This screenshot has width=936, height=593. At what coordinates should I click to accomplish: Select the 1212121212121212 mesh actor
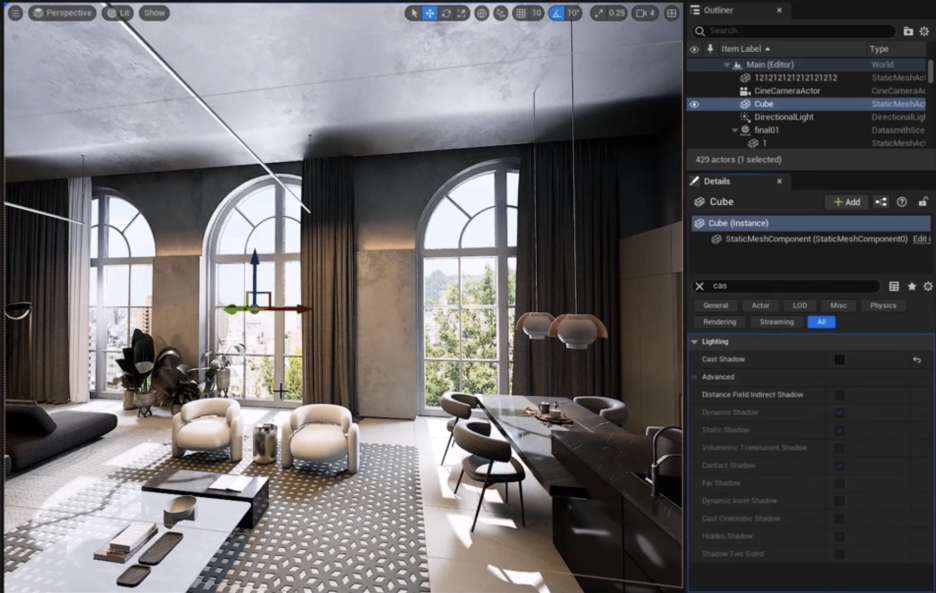point(795,78)
